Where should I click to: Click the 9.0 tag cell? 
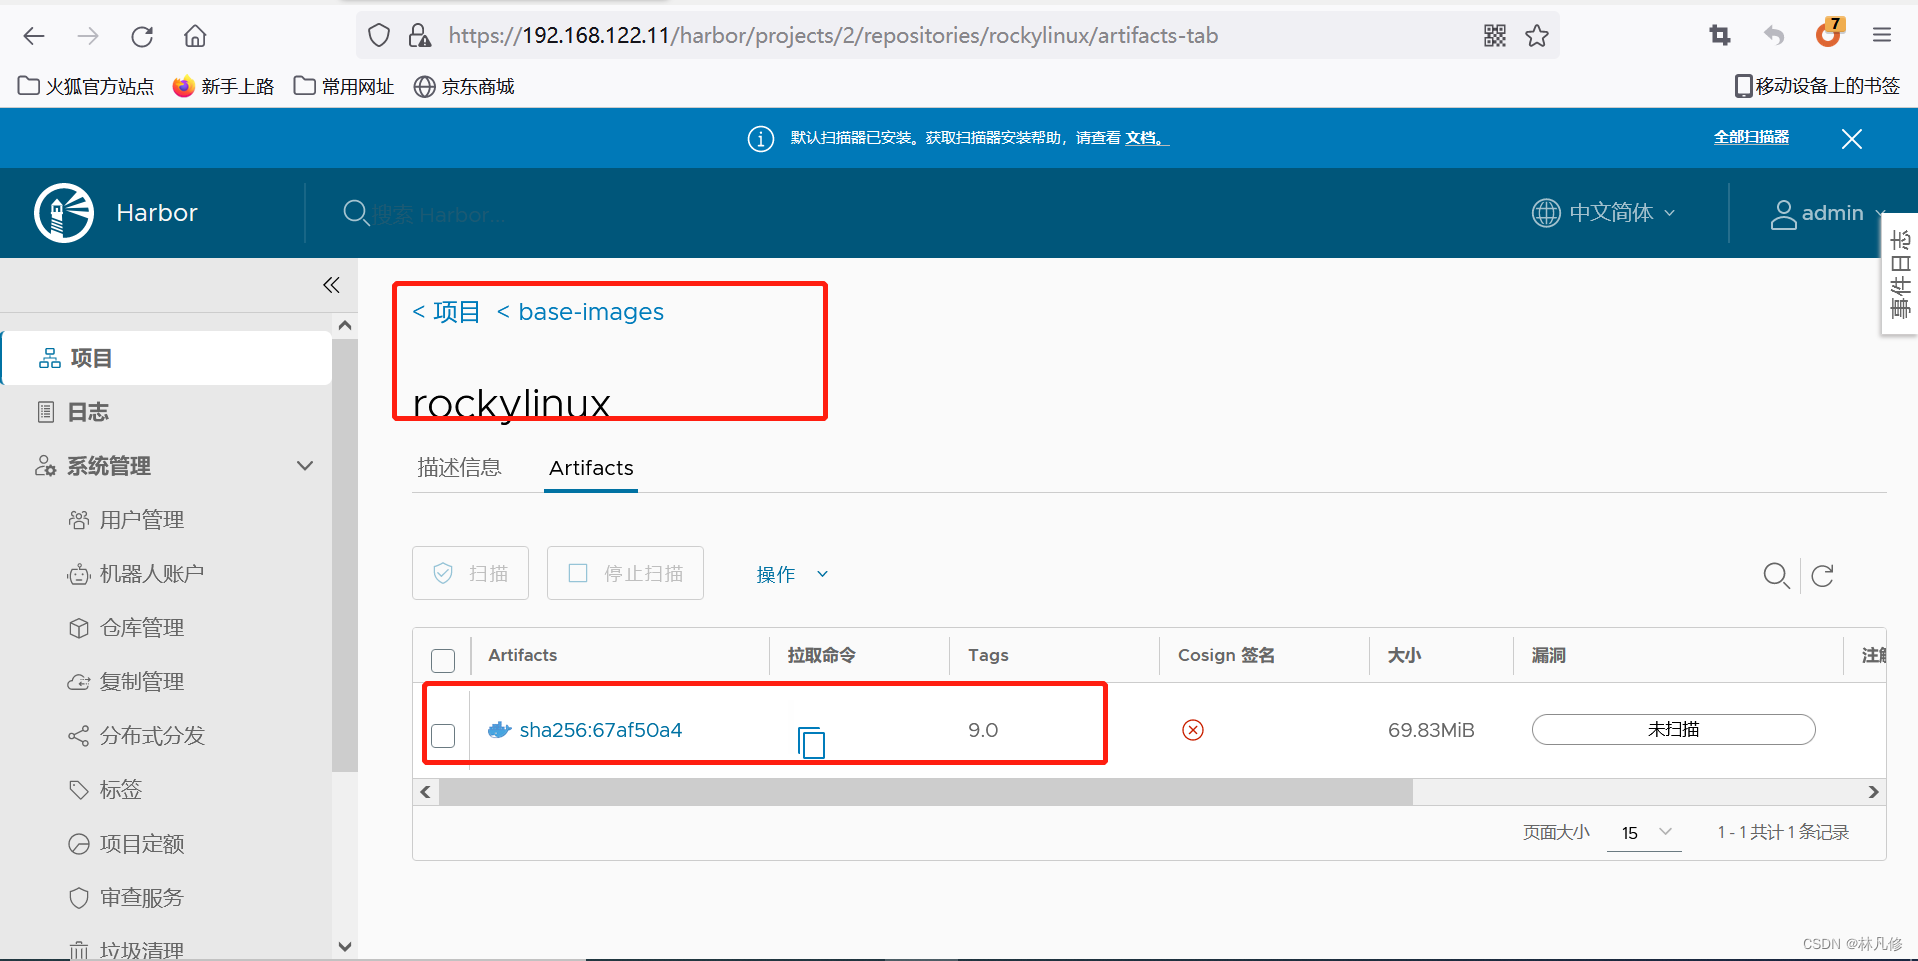pyautogui.click(x=983, y=730)
